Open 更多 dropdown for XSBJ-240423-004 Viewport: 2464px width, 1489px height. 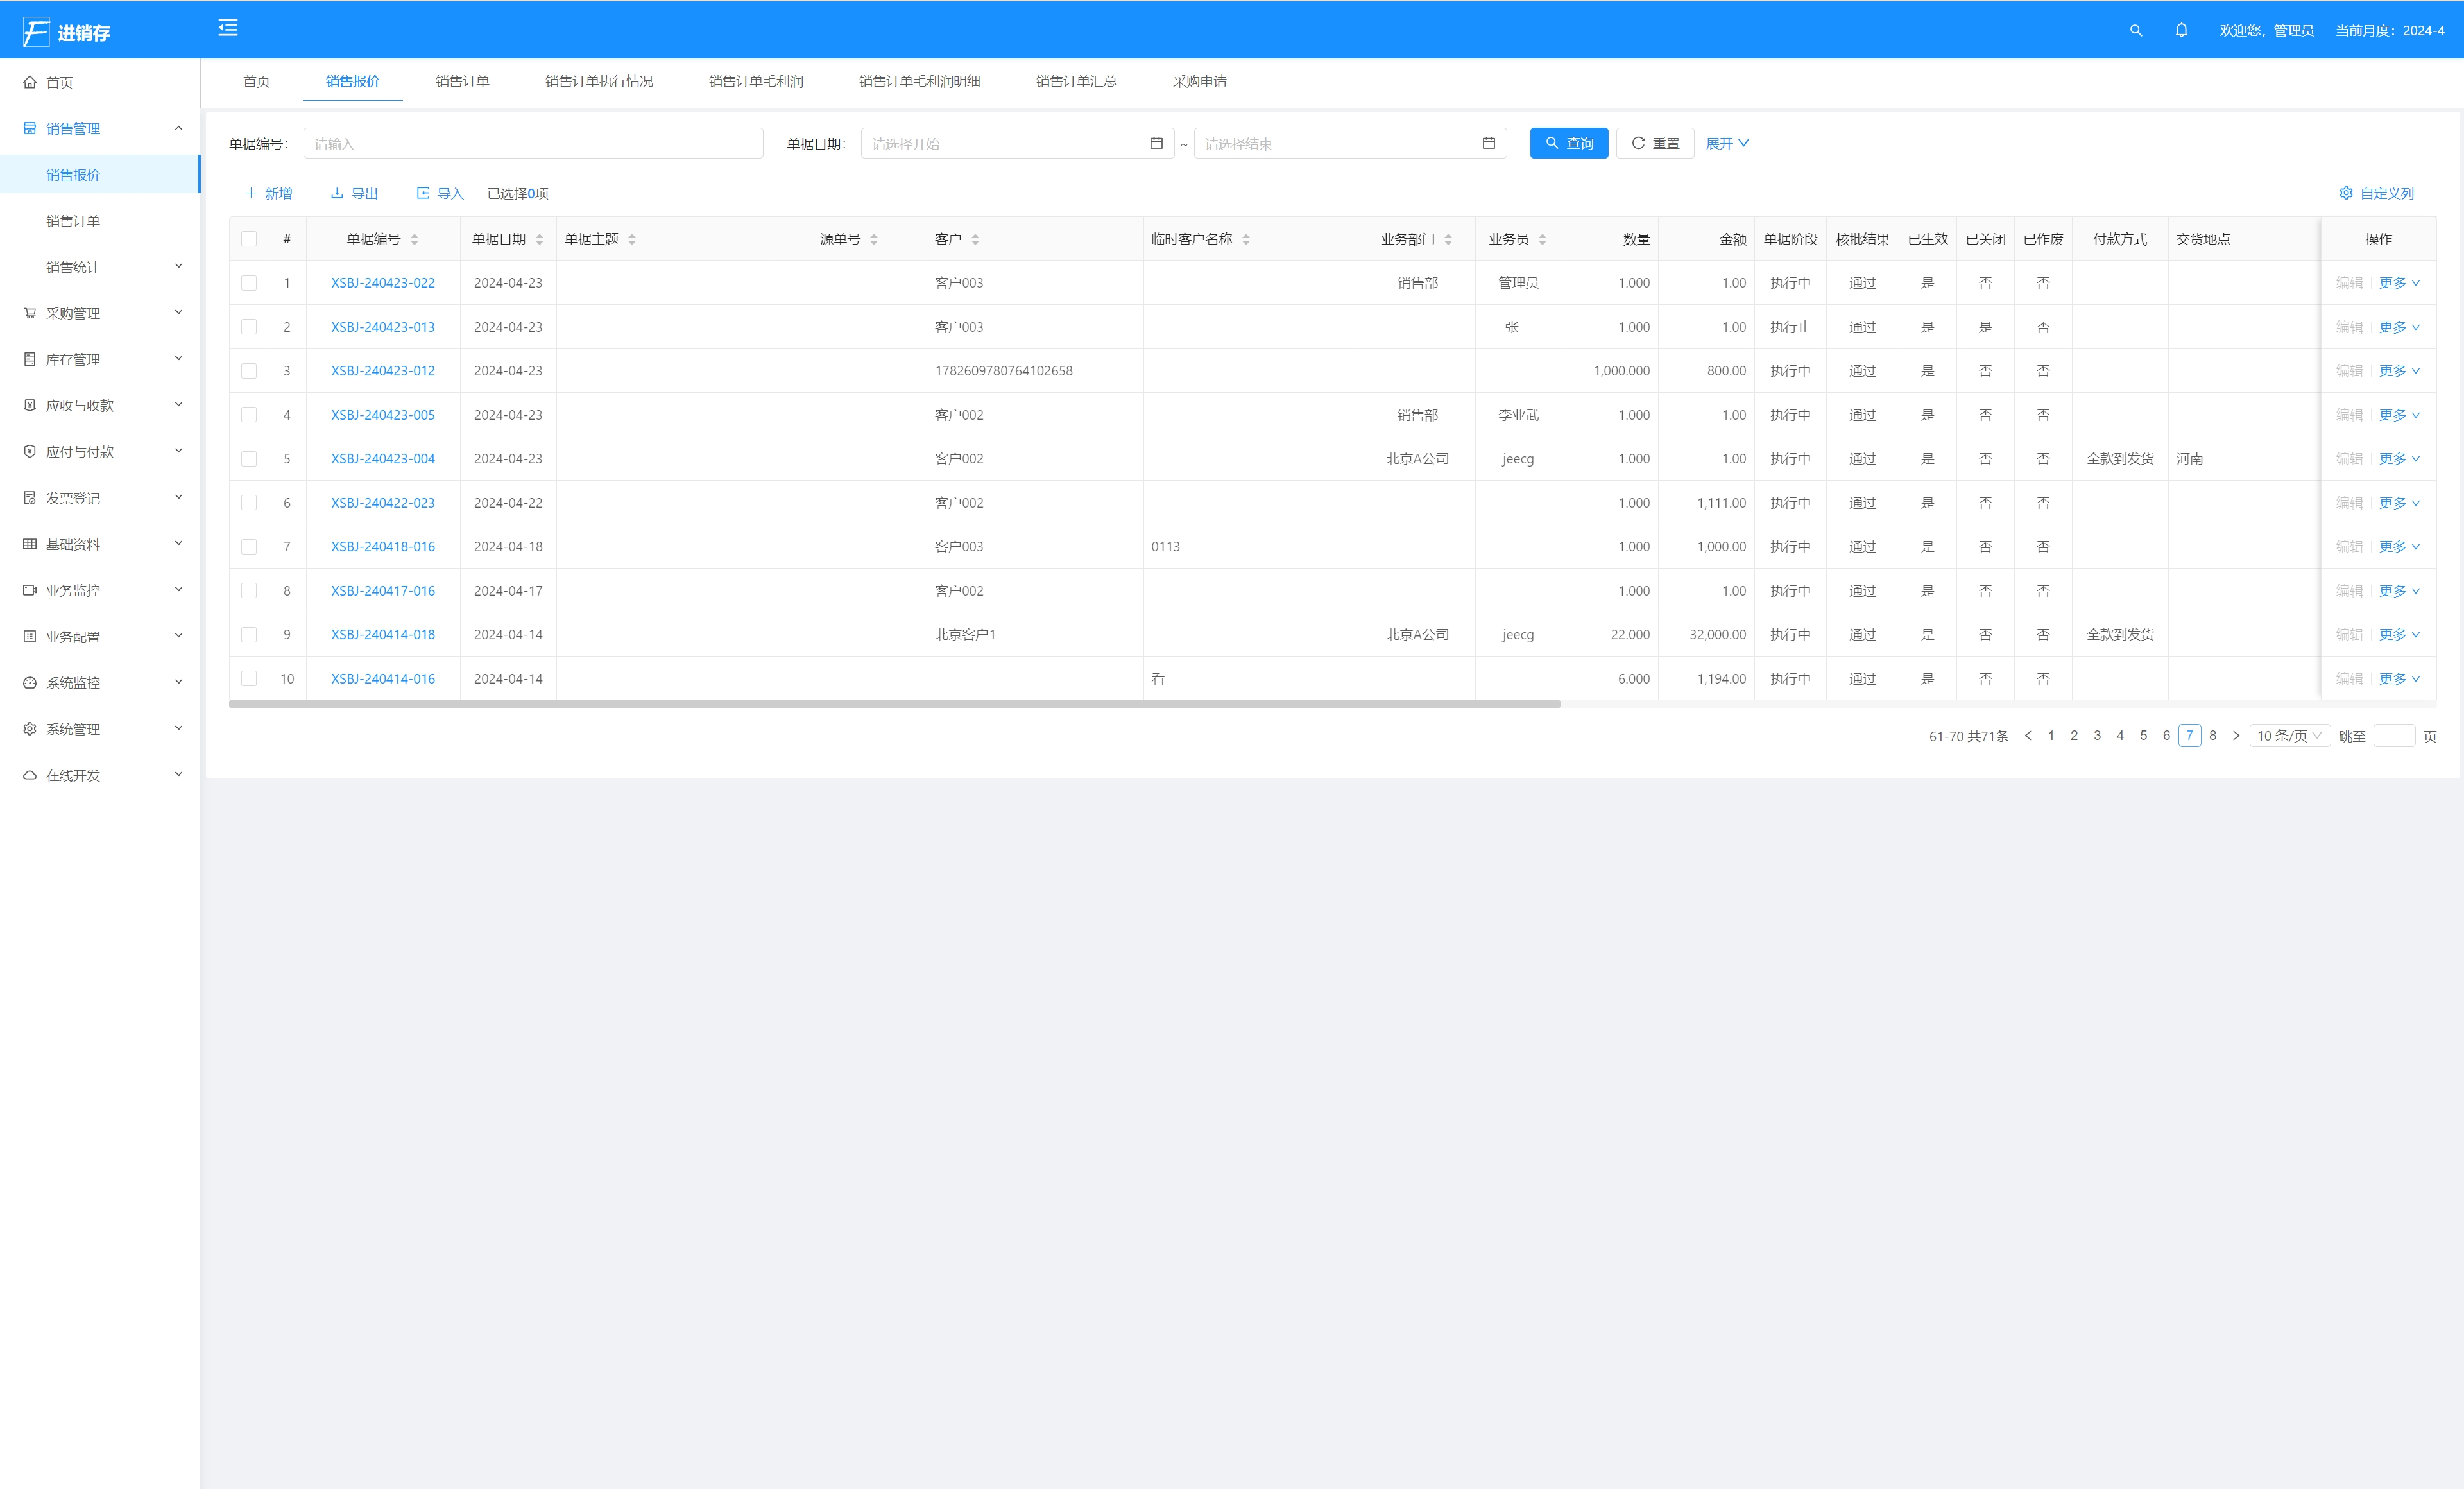(x=2399, y=459)
